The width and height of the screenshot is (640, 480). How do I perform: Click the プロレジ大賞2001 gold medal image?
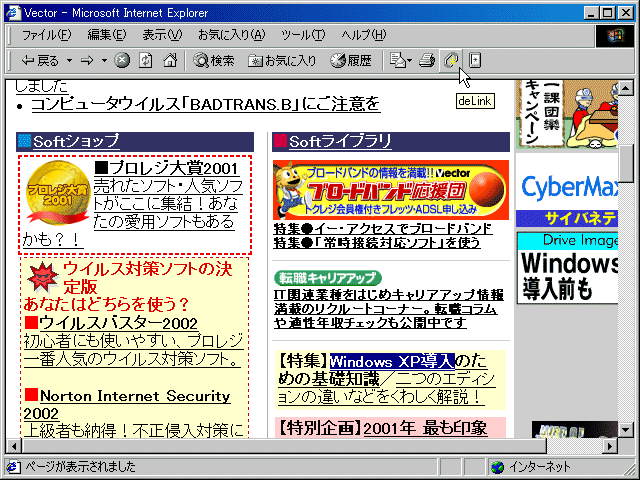[58, 193]
